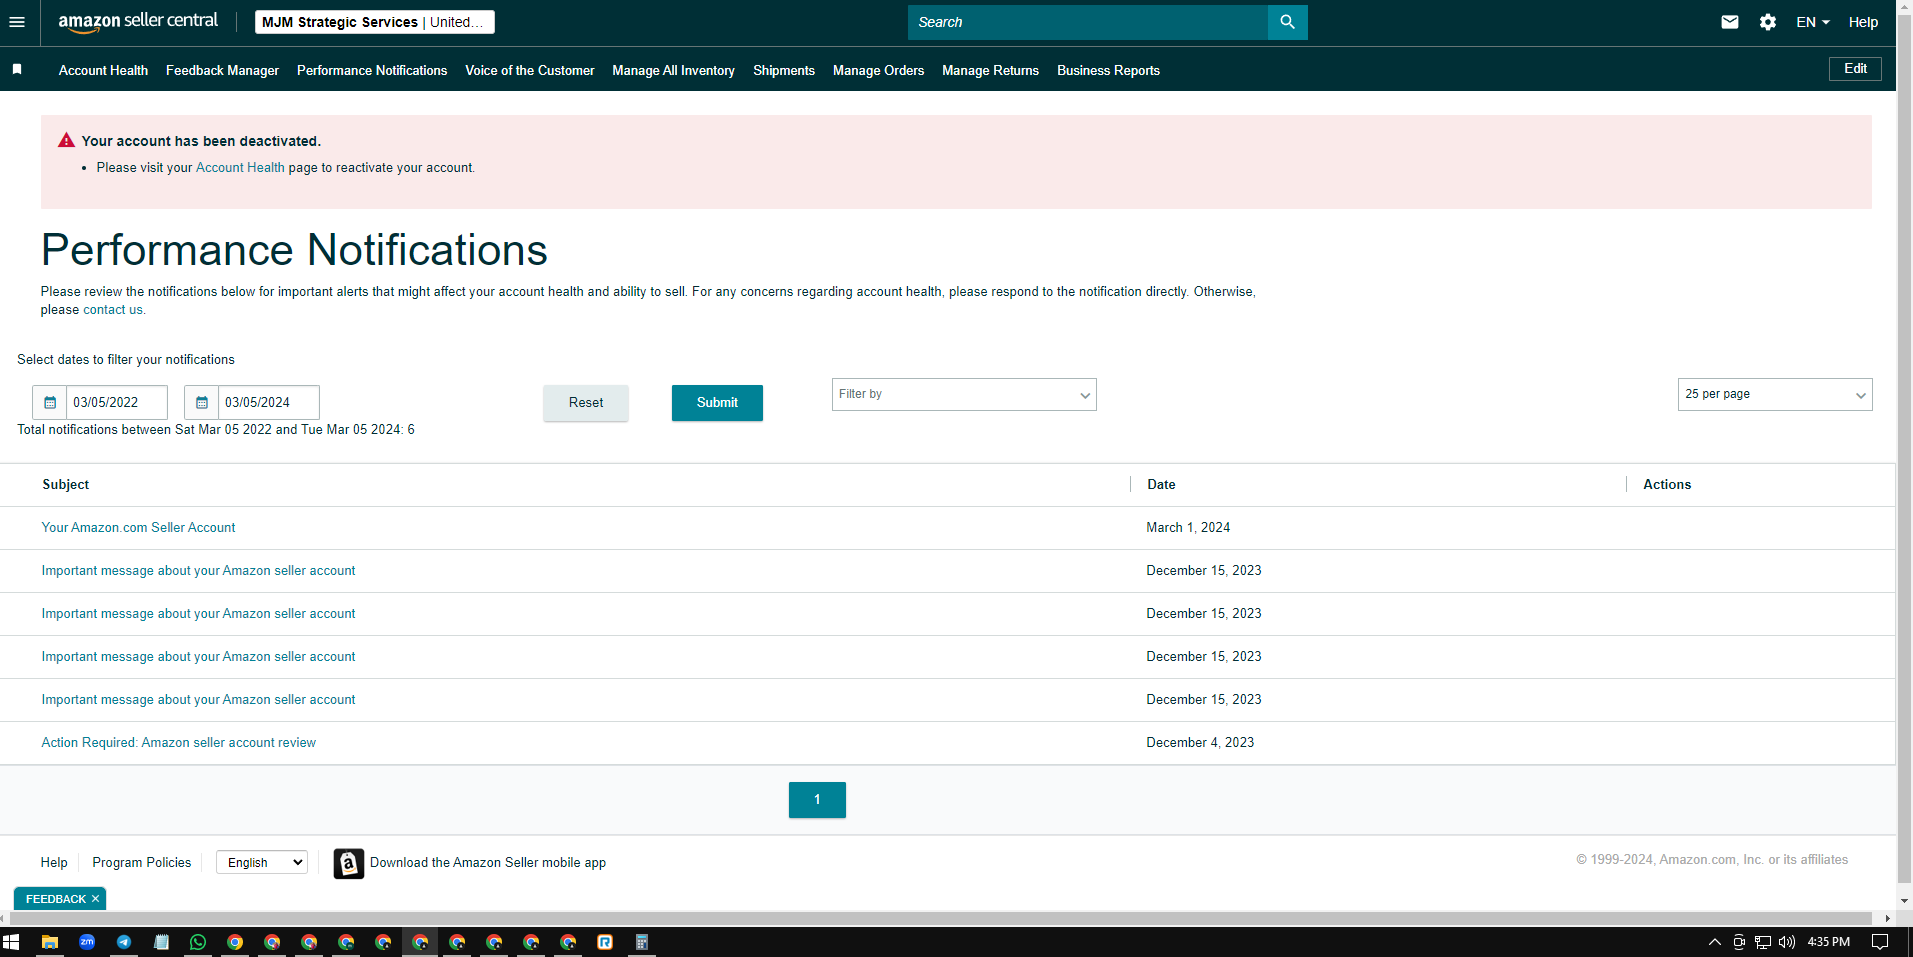Screen dimensions: 1913x957
Task: Submit the date filter
Action: 717,403
